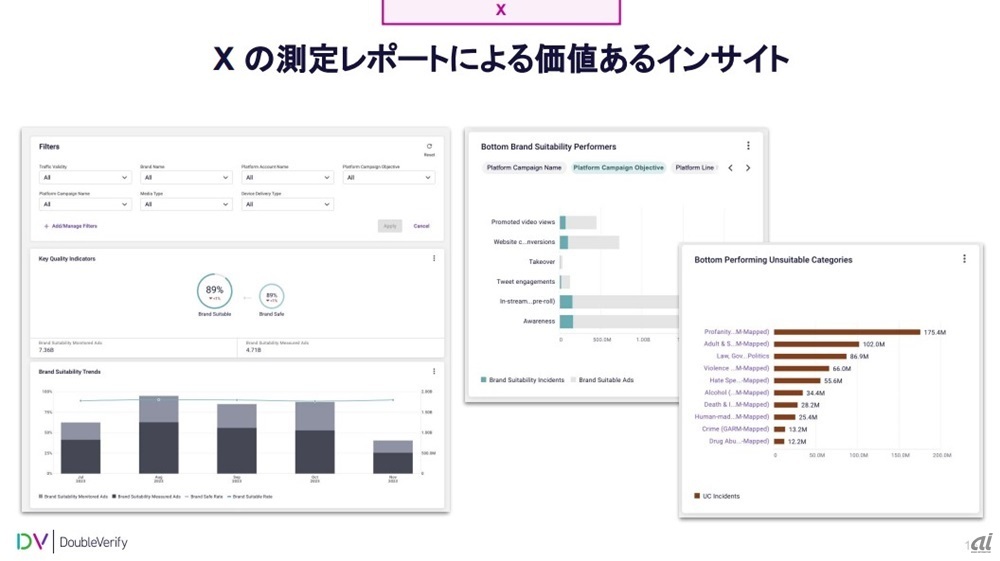The image size is (1000, 561).
Task: Click the 4.71B measured ads value
Action: (x=253, y=350)
